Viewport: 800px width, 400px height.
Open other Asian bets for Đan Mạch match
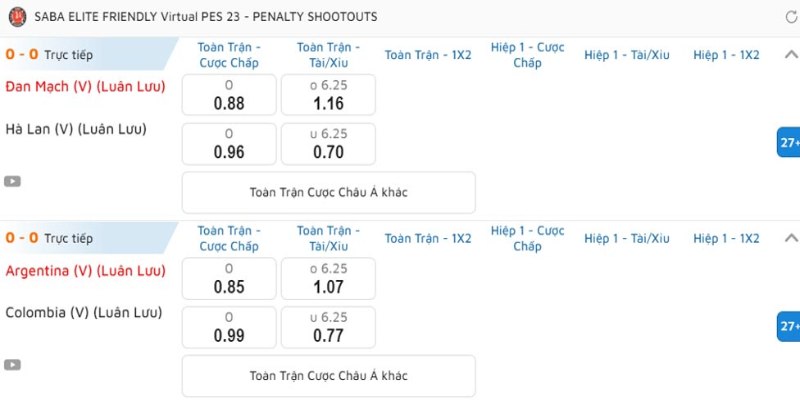[x=329, y=192]
